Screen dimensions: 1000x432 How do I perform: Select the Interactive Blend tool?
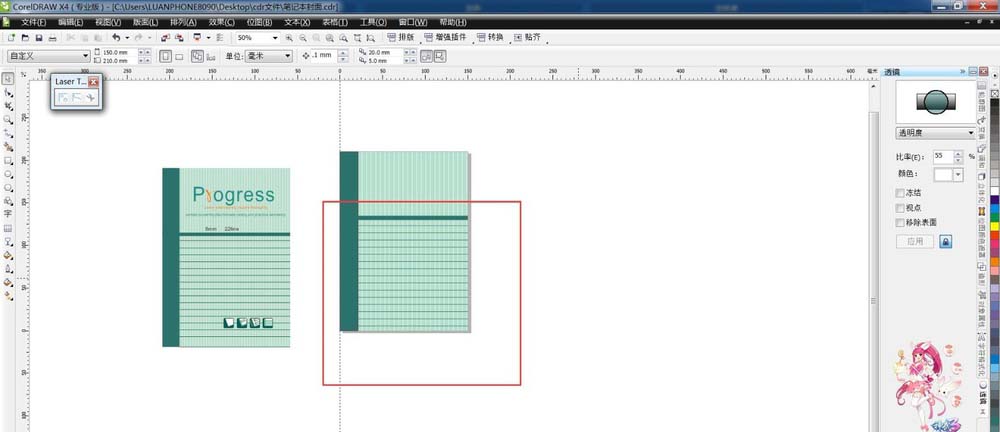tap(8, 242)
